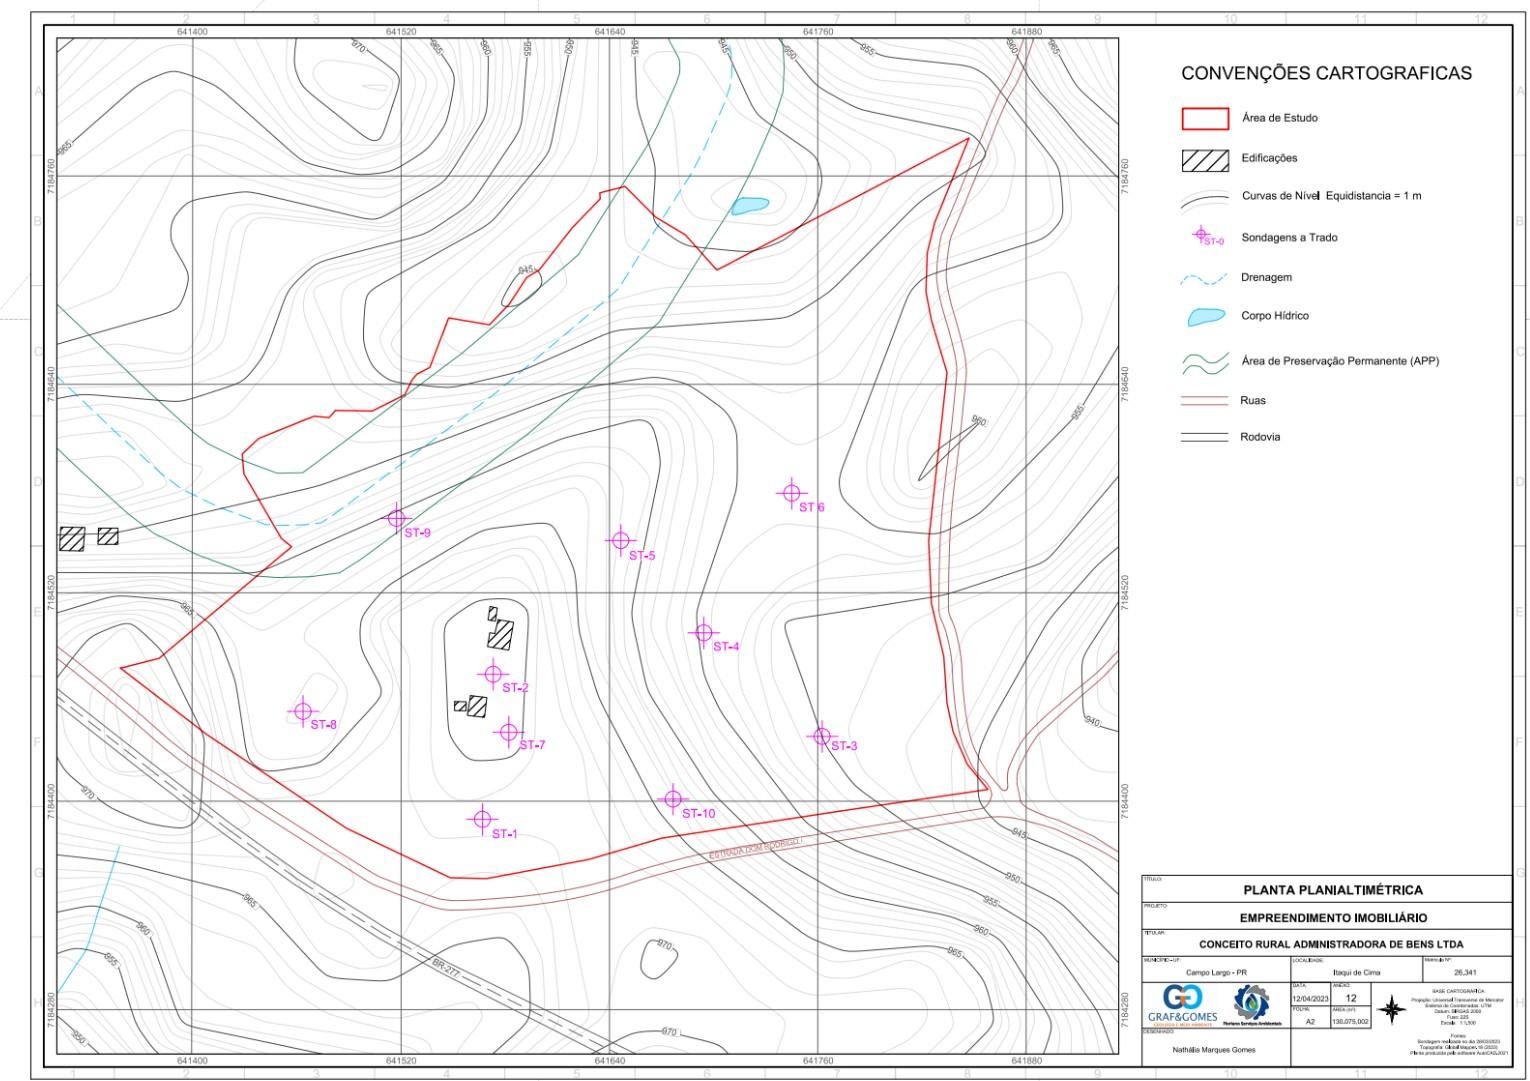1530x1081 pixels.
Task: Click the Convenções Cartograficas legend heading
Action: pyautogui.click(x=1326, y=73)
